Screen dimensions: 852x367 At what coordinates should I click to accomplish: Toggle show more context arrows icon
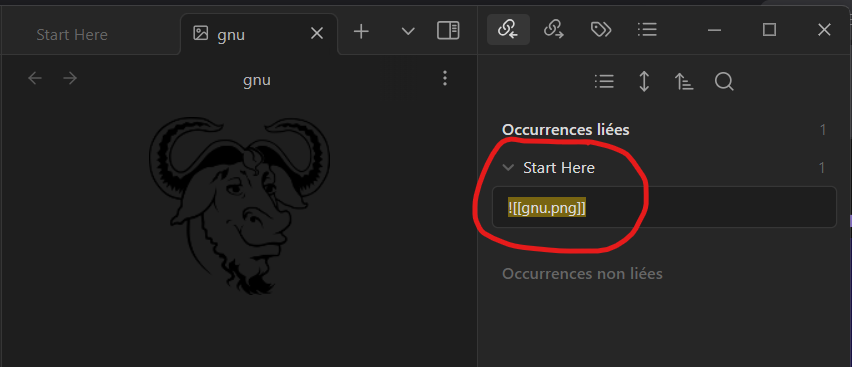point(644,82)
